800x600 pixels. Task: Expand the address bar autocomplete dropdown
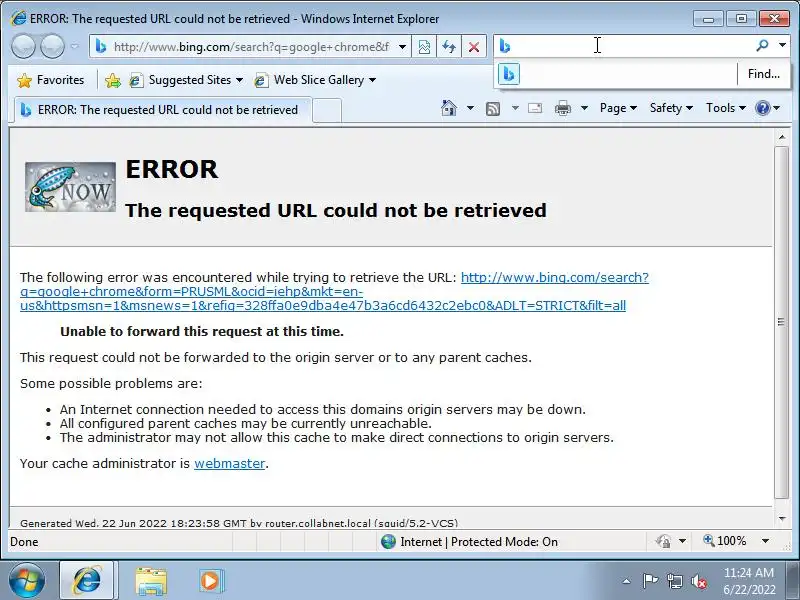click(x=403, y=47)
